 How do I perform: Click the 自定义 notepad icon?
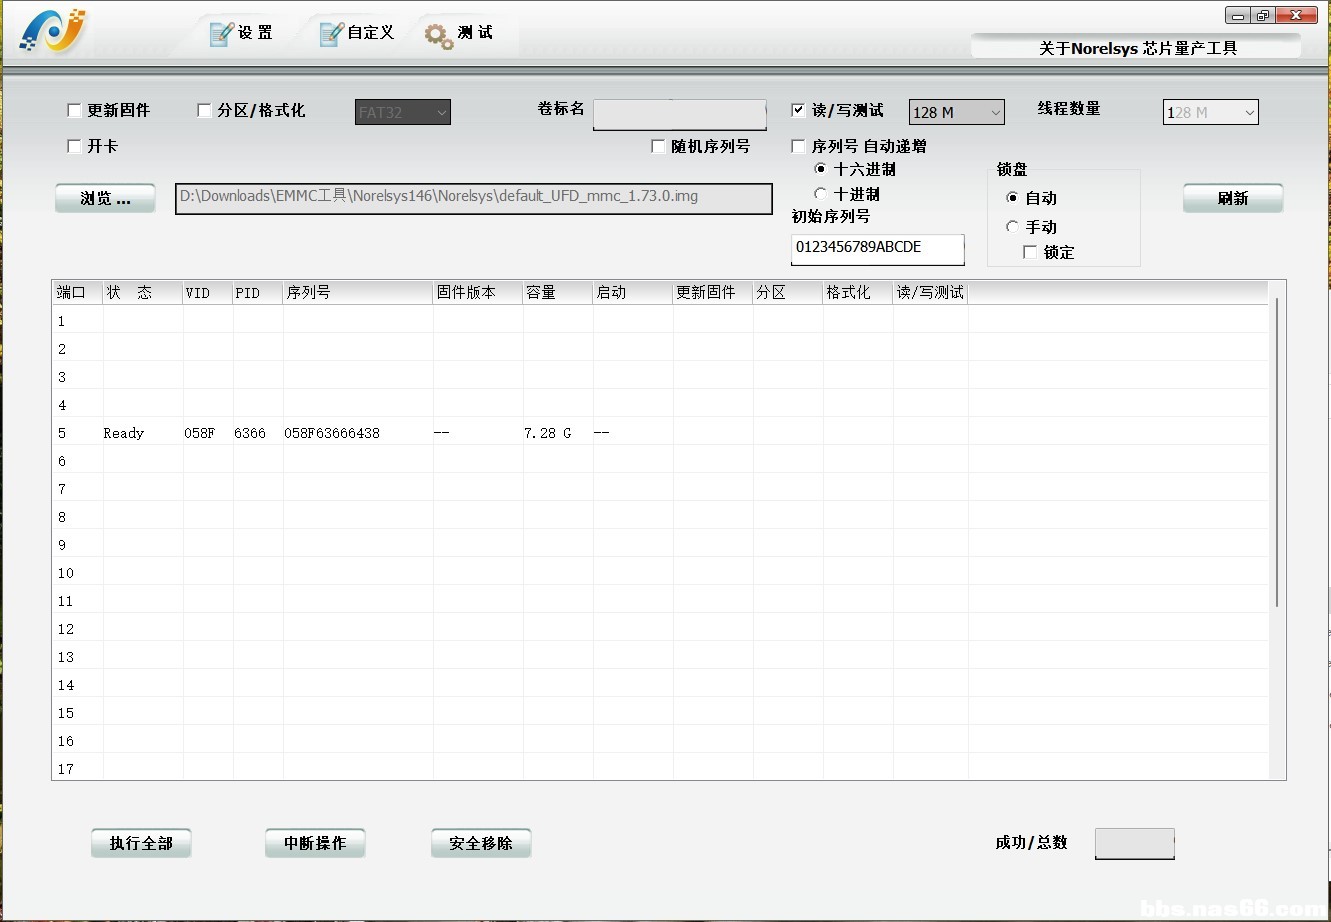tap(331, 34)
